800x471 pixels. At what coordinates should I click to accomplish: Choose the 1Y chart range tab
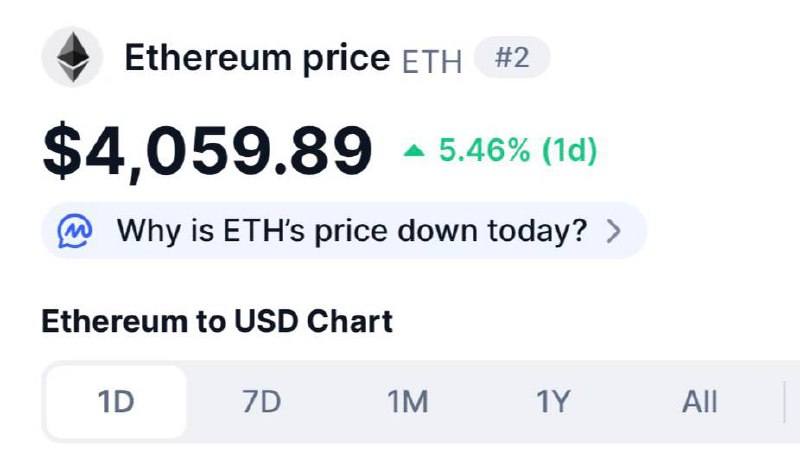pyautogui.click(x=553, y=402)
